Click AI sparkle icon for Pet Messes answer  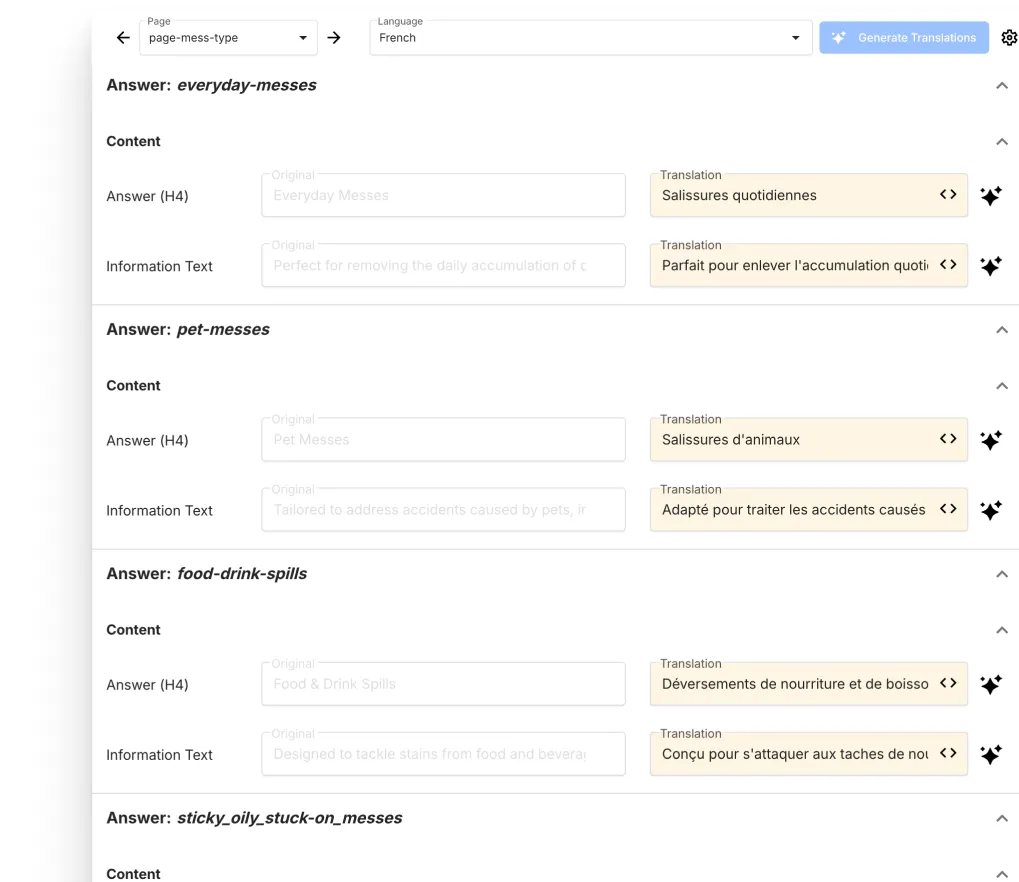click(990, 440)
